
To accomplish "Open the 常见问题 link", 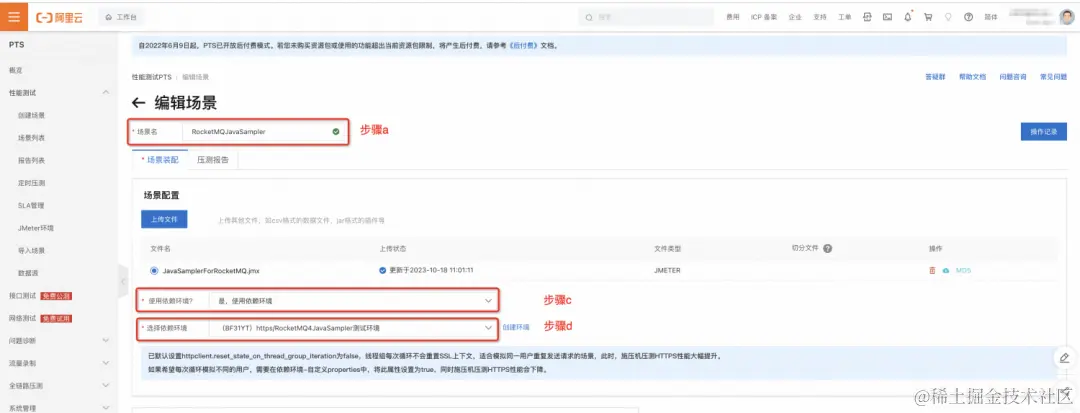I will [x=1052, y=77].
